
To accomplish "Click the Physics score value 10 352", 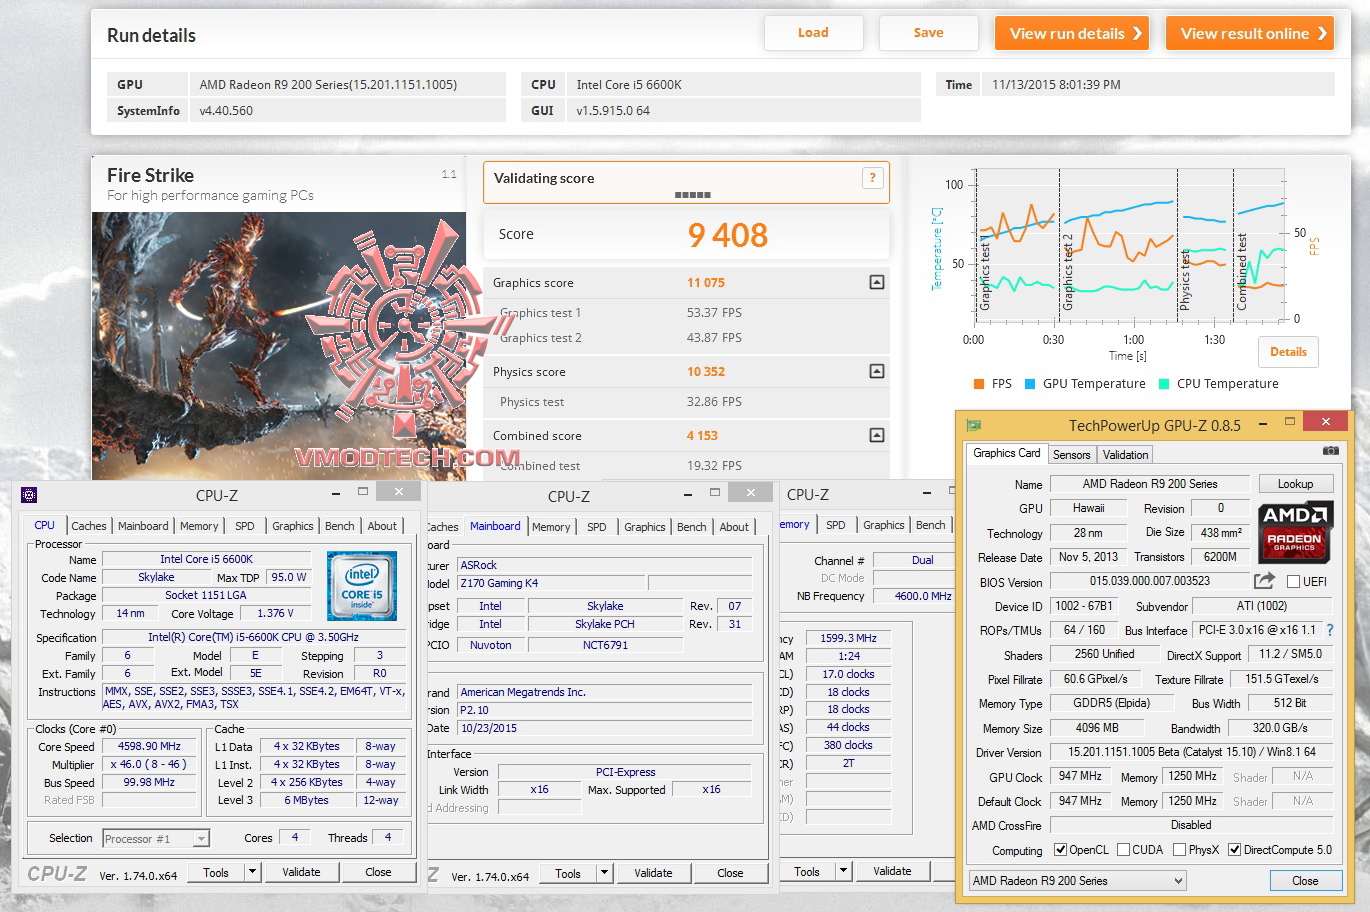I will 706,371.
